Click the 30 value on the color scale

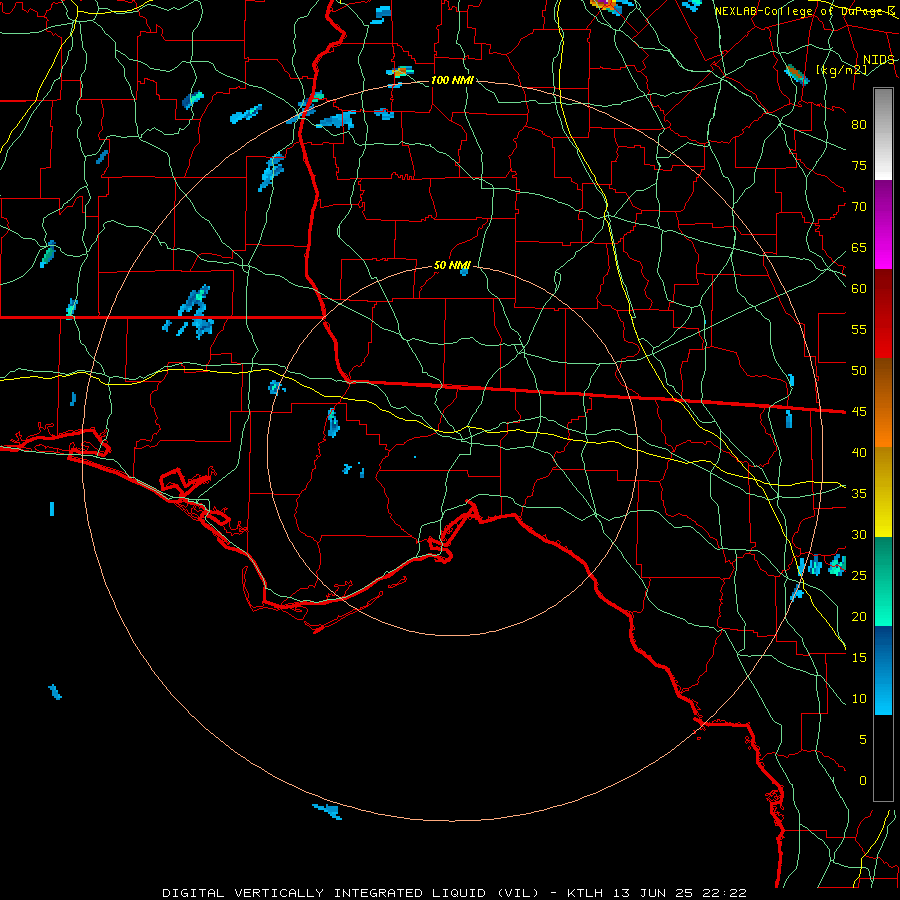click(x=859, y=534)
